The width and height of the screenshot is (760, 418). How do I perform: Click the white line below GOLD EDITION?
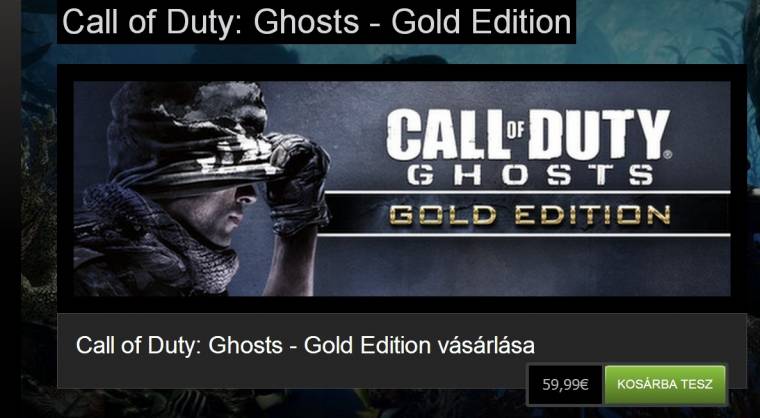point(523,235)
